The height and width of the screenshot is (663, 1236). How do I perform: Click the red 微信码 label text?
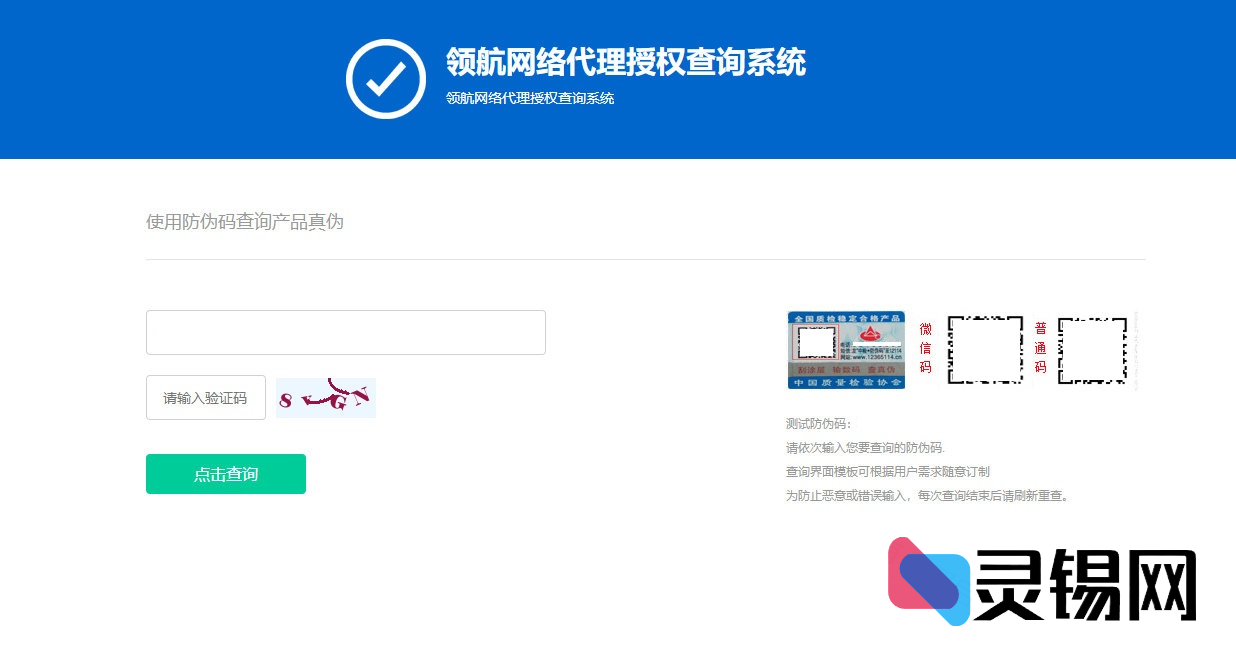925,348
